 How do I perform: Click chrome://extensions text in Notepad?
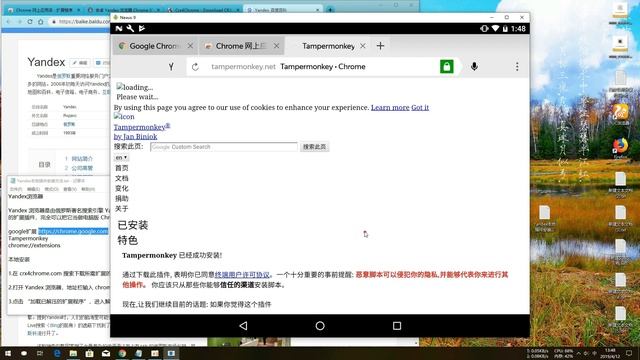pyautogui.click(x=34, y=245)
